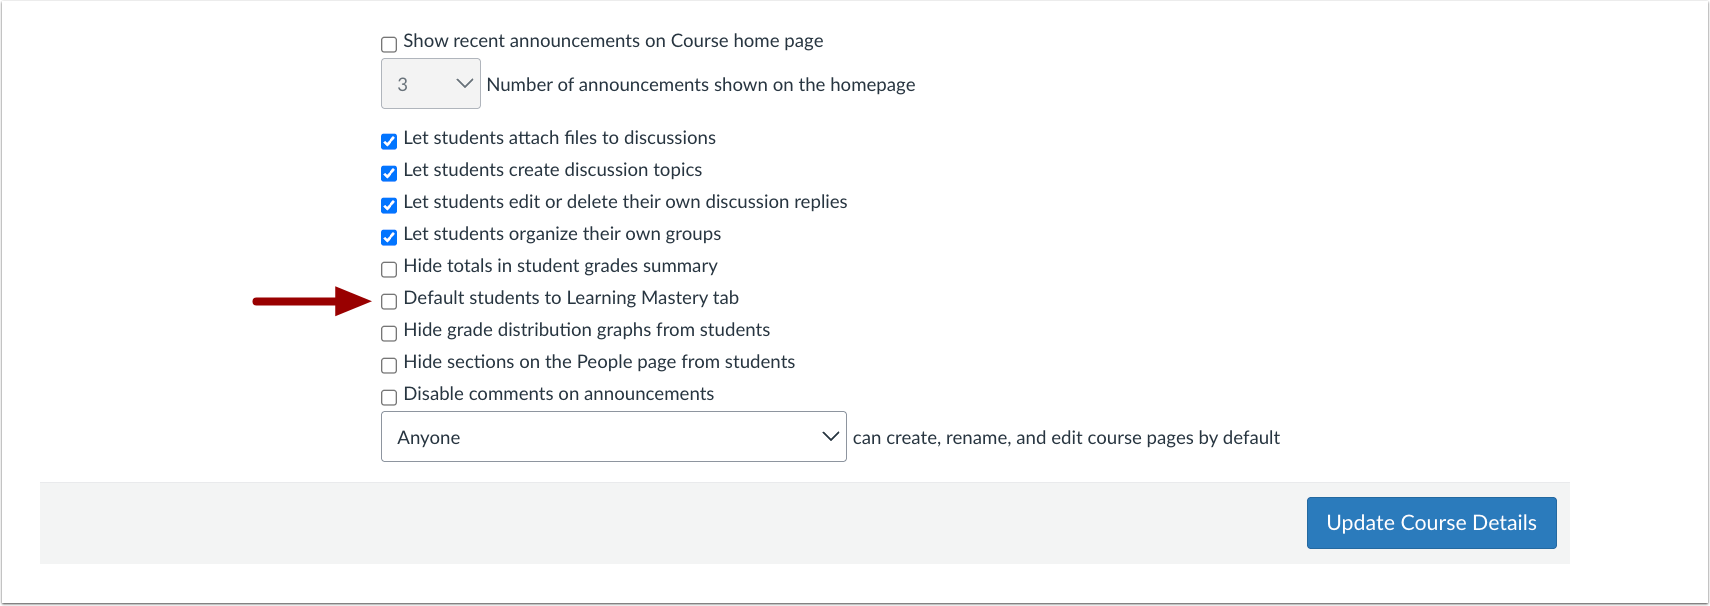Disable 'Let students create discussion topics'
This screenshot has height=606, width=1710.
click(389, 173)
